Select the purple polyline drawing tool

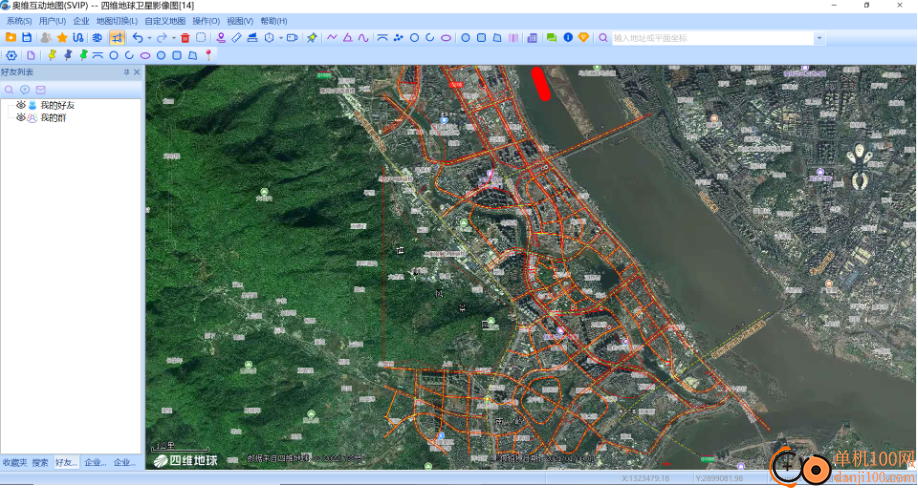[x=332, y=37]
